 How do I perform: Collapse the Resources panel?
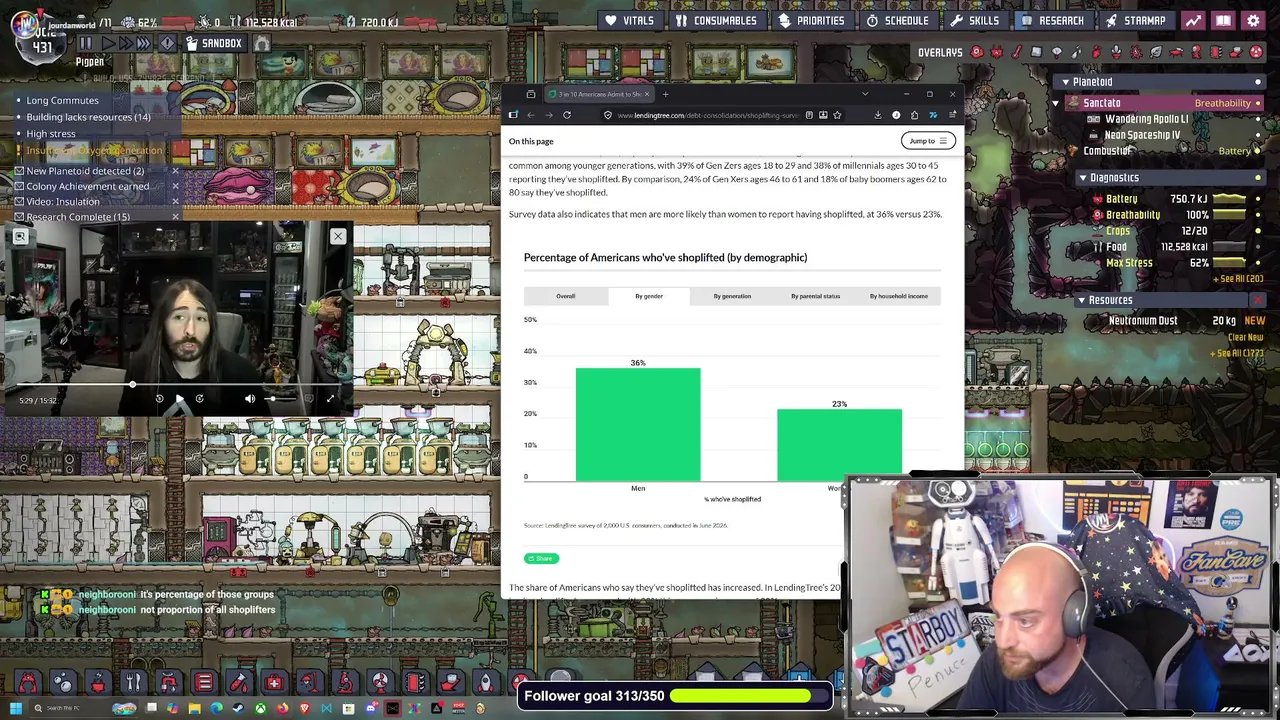[1081, 300]
